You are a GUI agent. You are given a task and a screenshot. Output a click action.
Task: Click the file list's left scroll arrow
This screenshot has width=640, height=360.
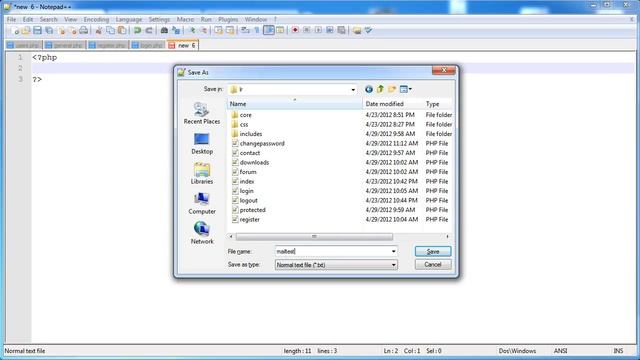click(231, 237)
